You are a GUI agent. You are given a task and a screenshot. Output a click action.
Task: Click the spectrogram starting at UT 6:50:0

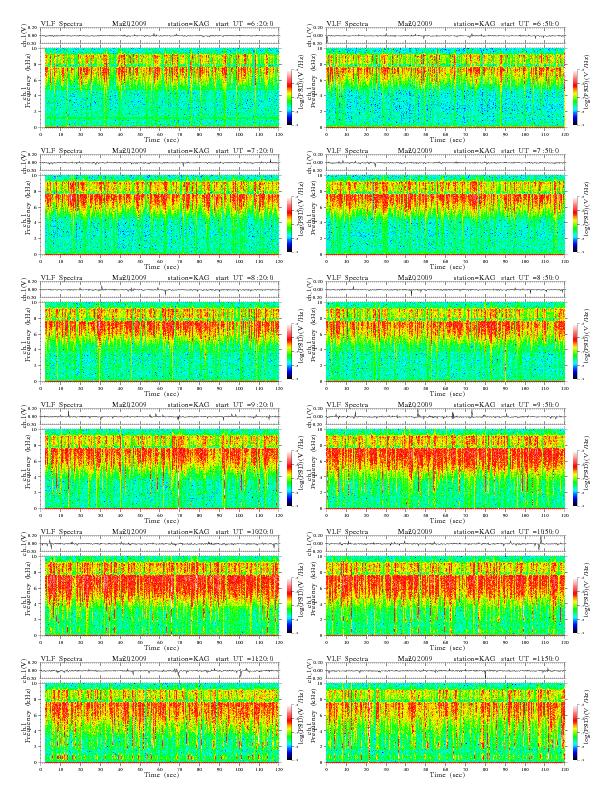[x=445, y=88]
